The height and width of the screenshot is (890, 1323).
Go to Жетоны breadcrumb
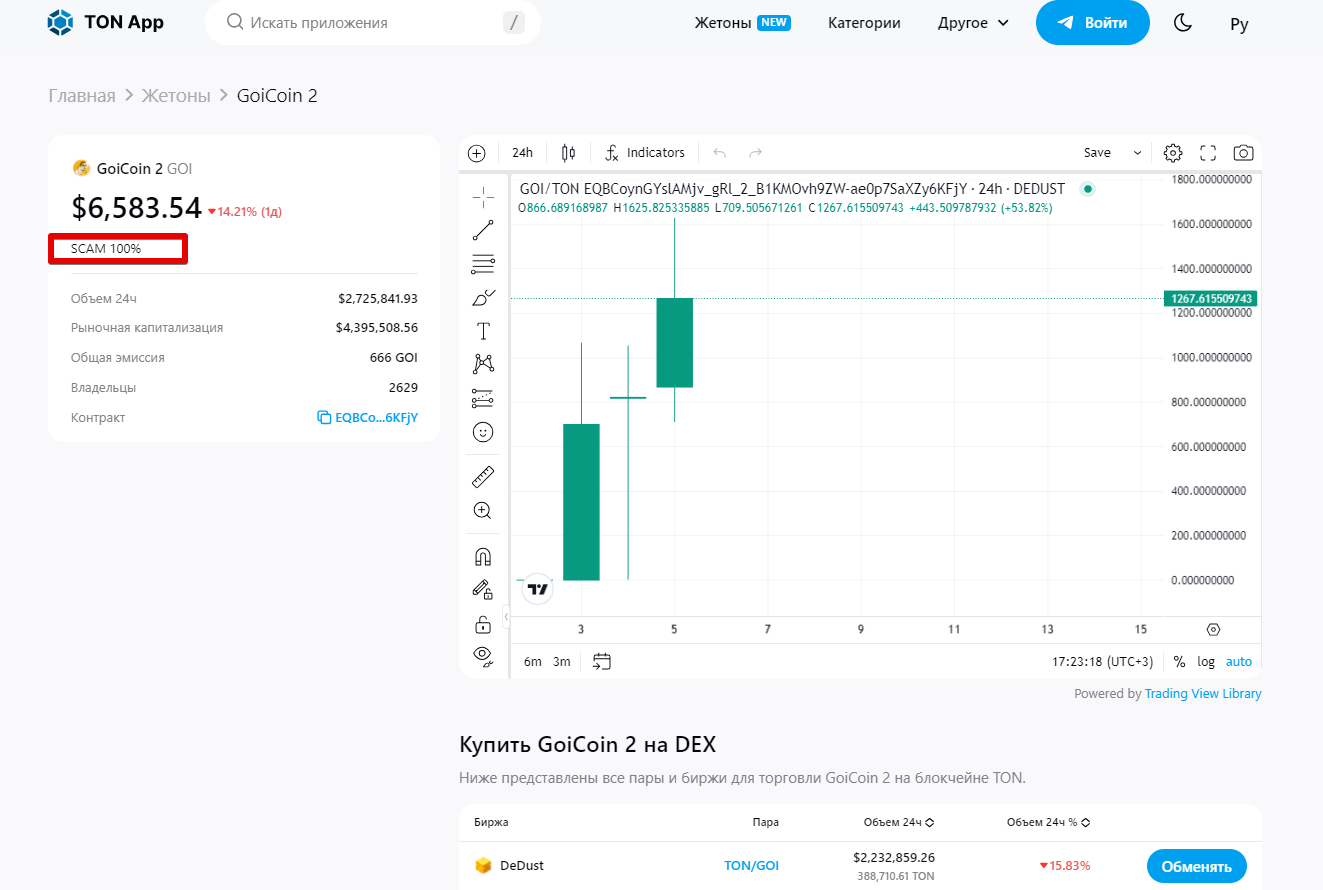[176, 95]
